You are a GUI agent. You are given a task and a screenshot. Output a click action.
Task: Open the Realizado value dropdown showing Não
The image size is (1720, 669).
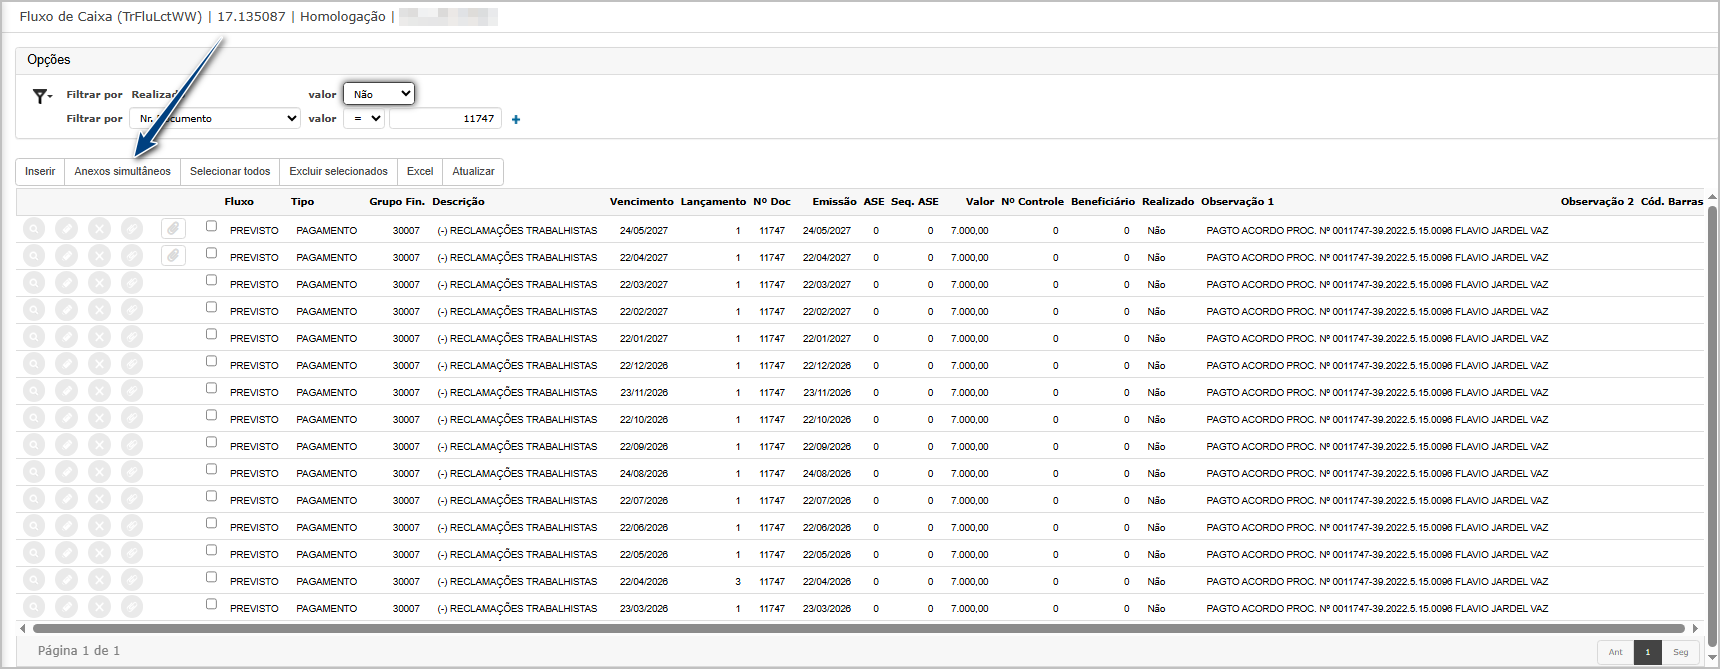(x=378, y=94)
